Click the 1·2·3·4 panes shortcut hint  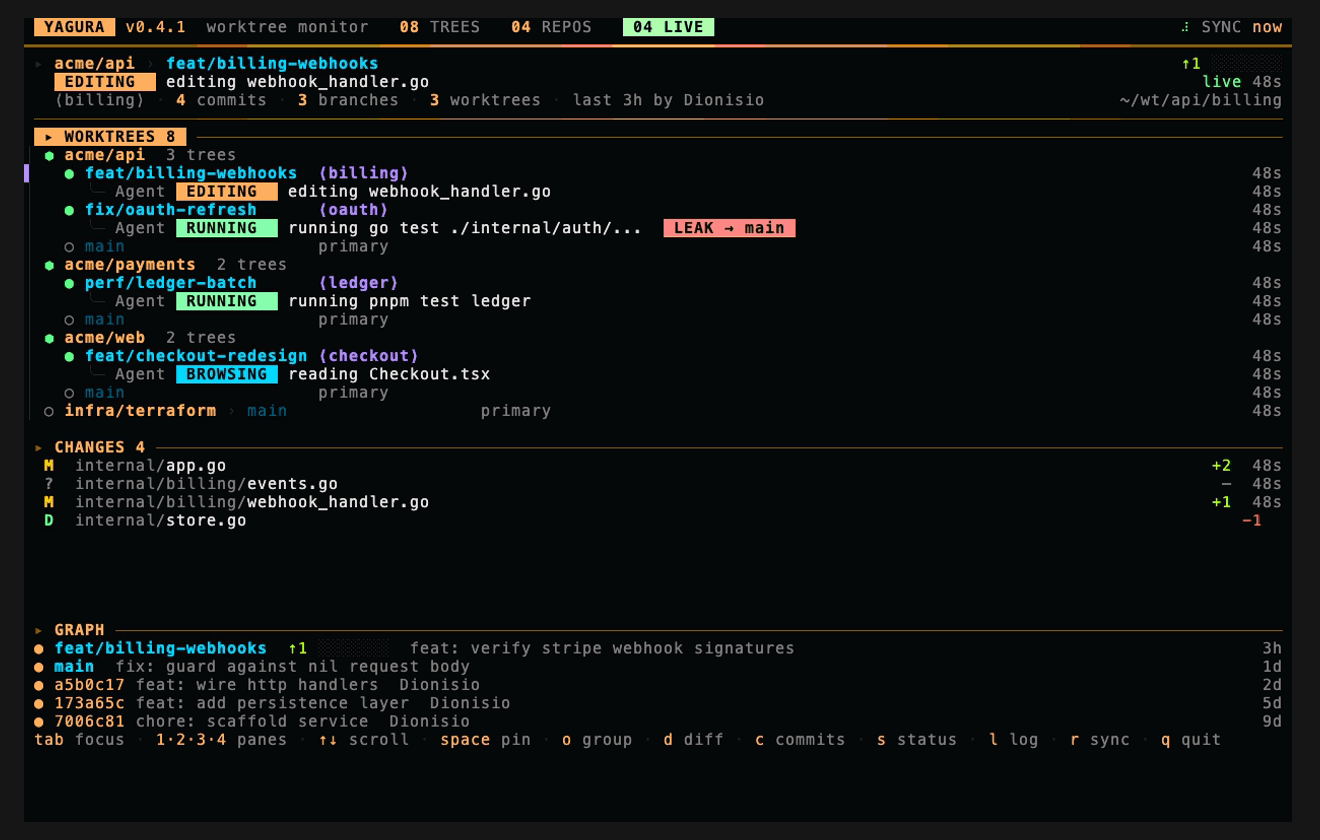coord(221,740)
